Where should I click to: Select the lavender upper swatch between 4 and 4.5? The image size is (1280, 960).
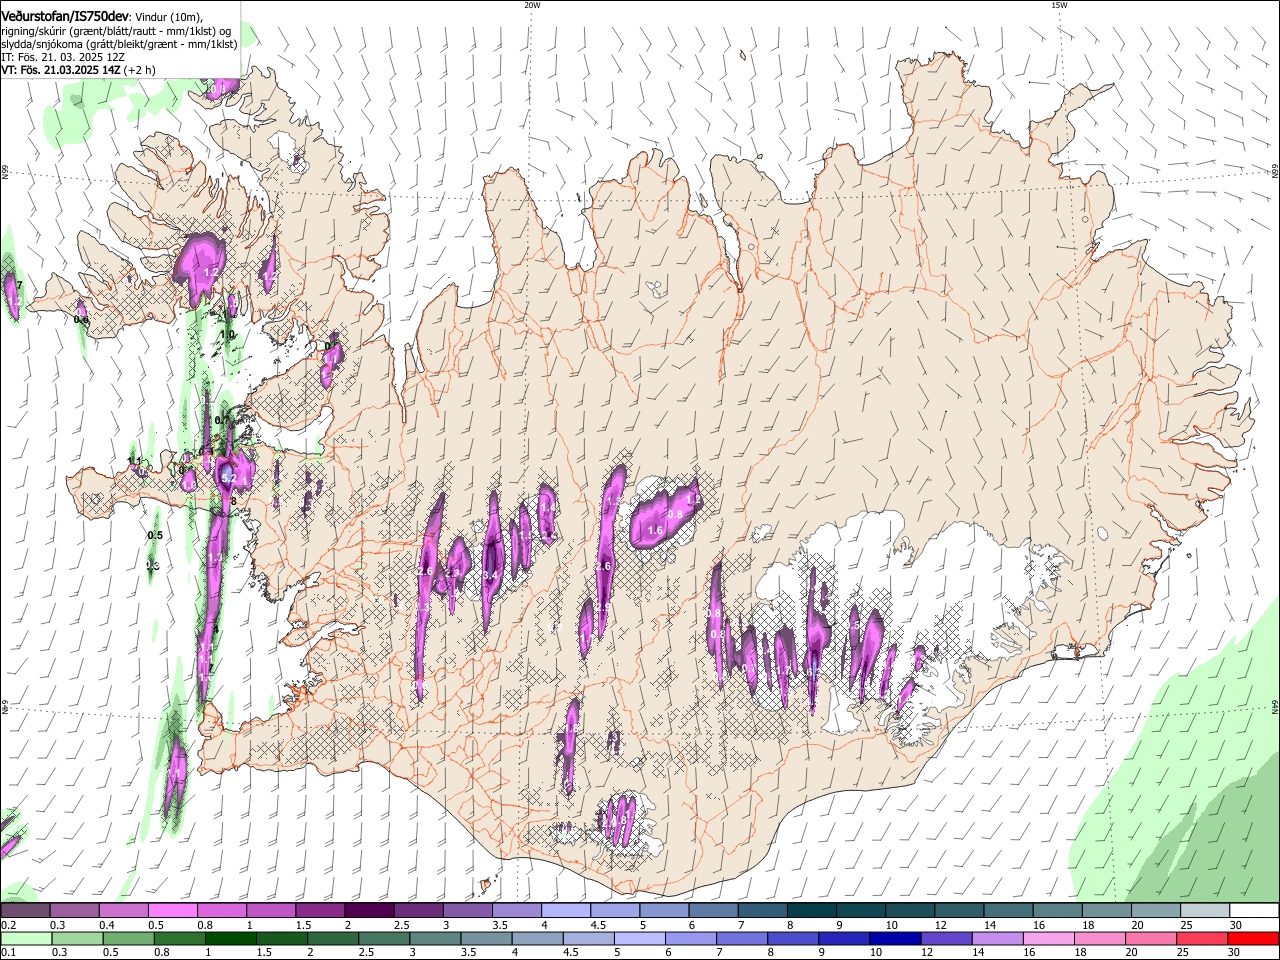tap(565, 910)
